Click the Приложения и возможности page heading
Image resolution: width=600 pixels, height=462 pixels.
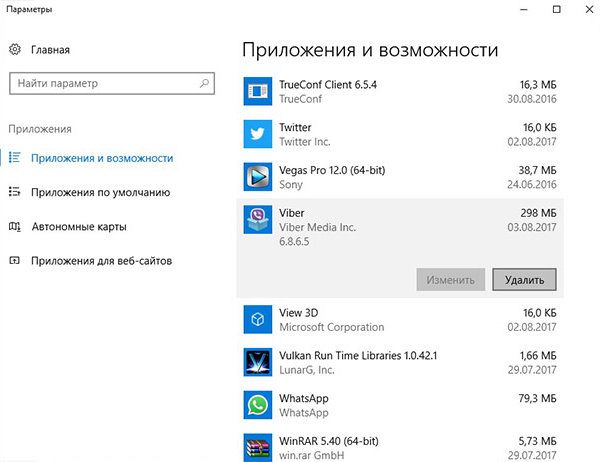(x=370, y=50)
